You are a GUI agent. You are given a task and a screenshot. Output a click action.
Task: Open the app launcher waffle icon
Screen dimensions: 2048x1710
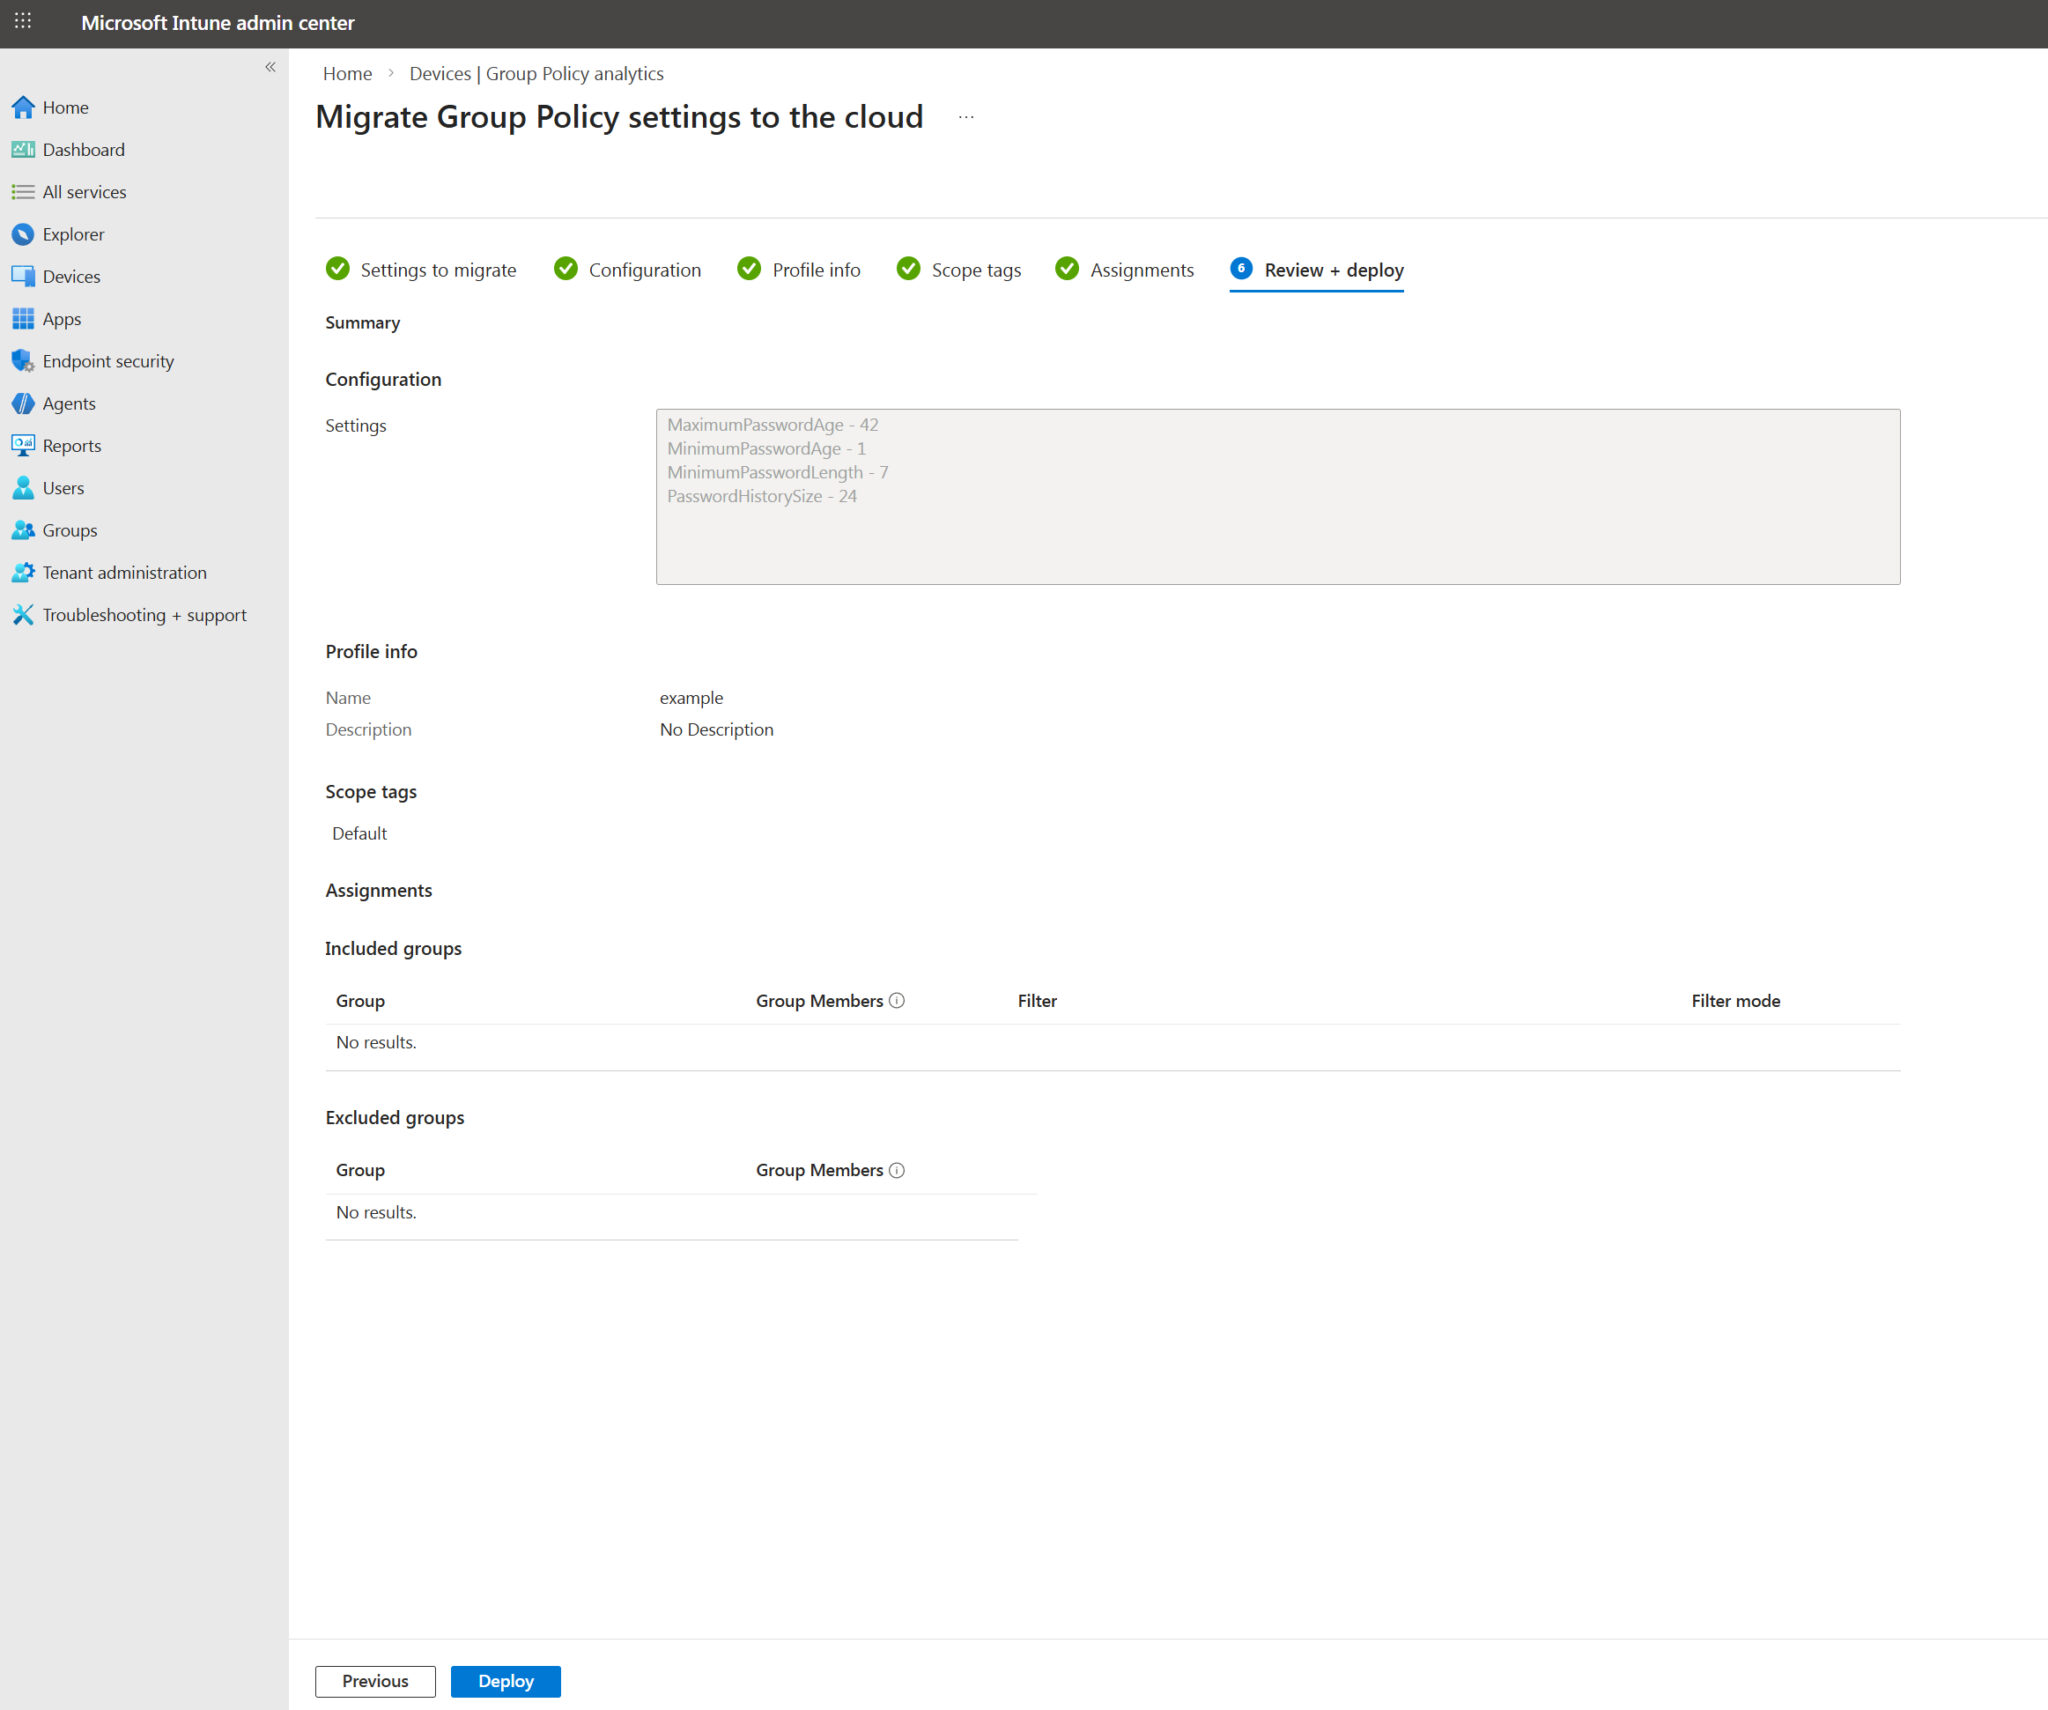click(23, 21)
